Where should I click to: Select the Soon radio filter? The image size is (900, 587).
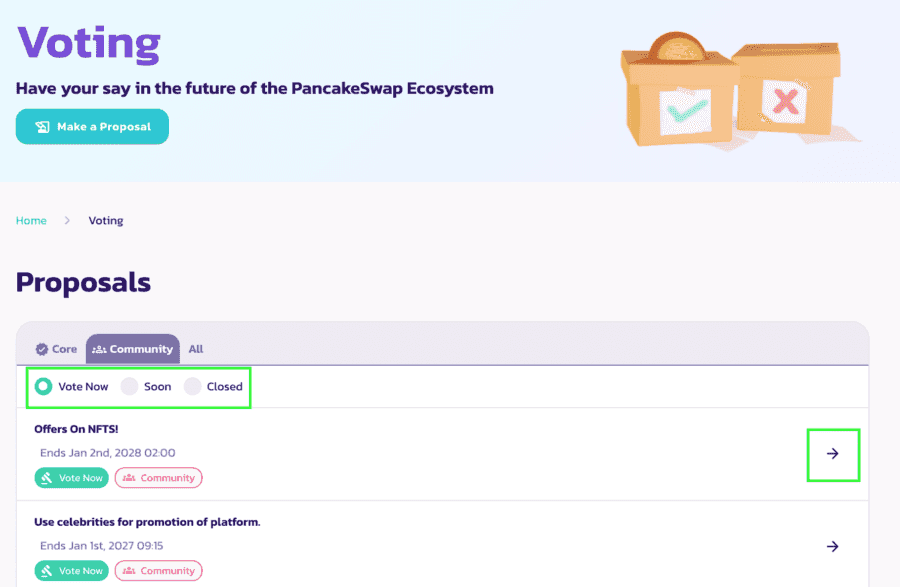click(129, 386)
